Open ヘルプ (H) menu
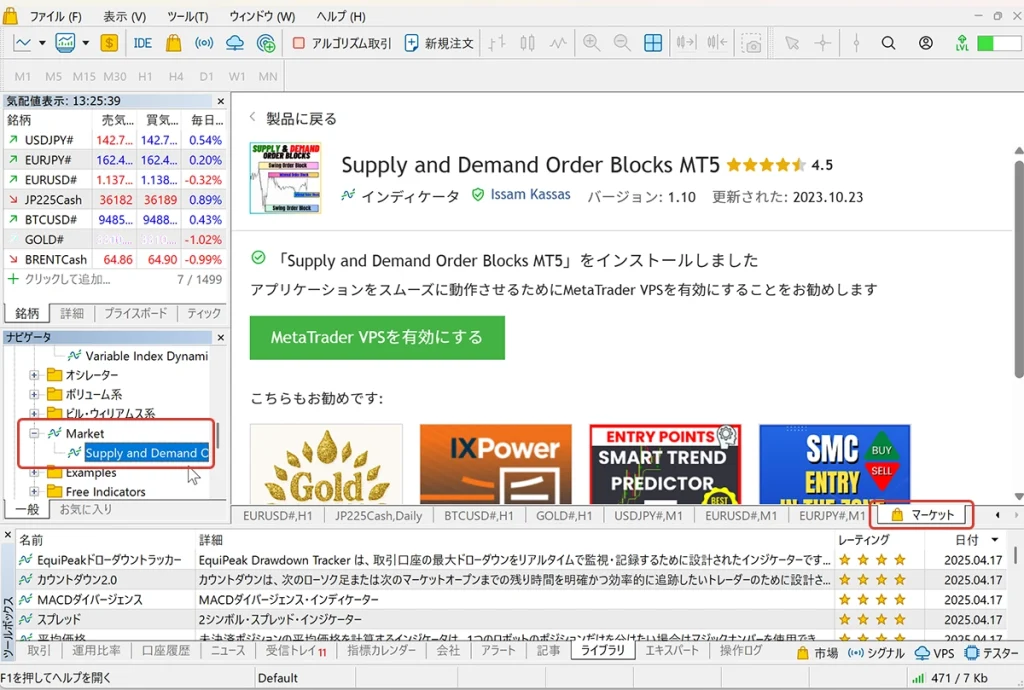This screenshot has height=690, width=1024. tap(341, 16)
